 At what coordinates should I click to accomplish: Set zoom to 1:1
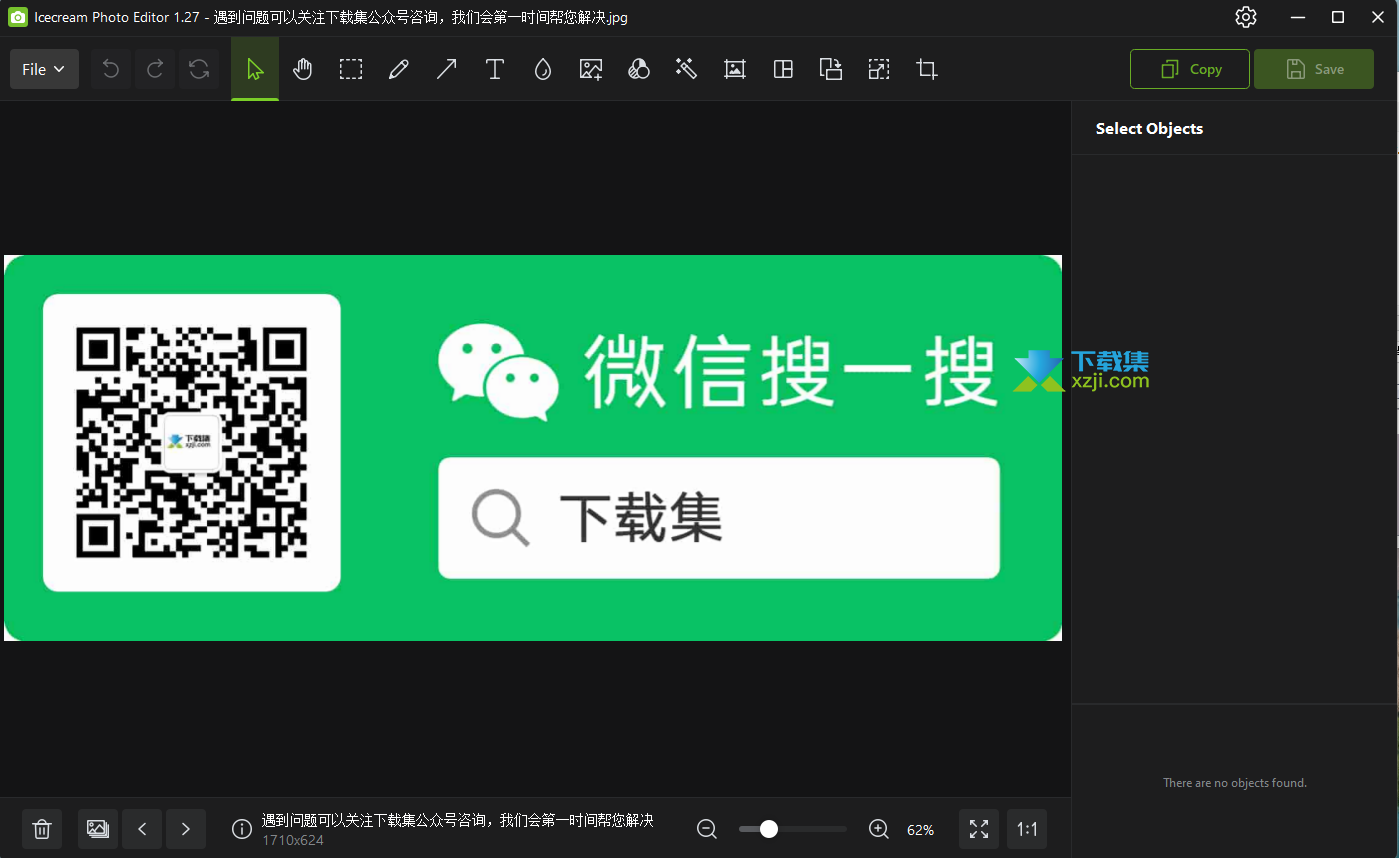pyautogui.click(x=1027, y=829)
